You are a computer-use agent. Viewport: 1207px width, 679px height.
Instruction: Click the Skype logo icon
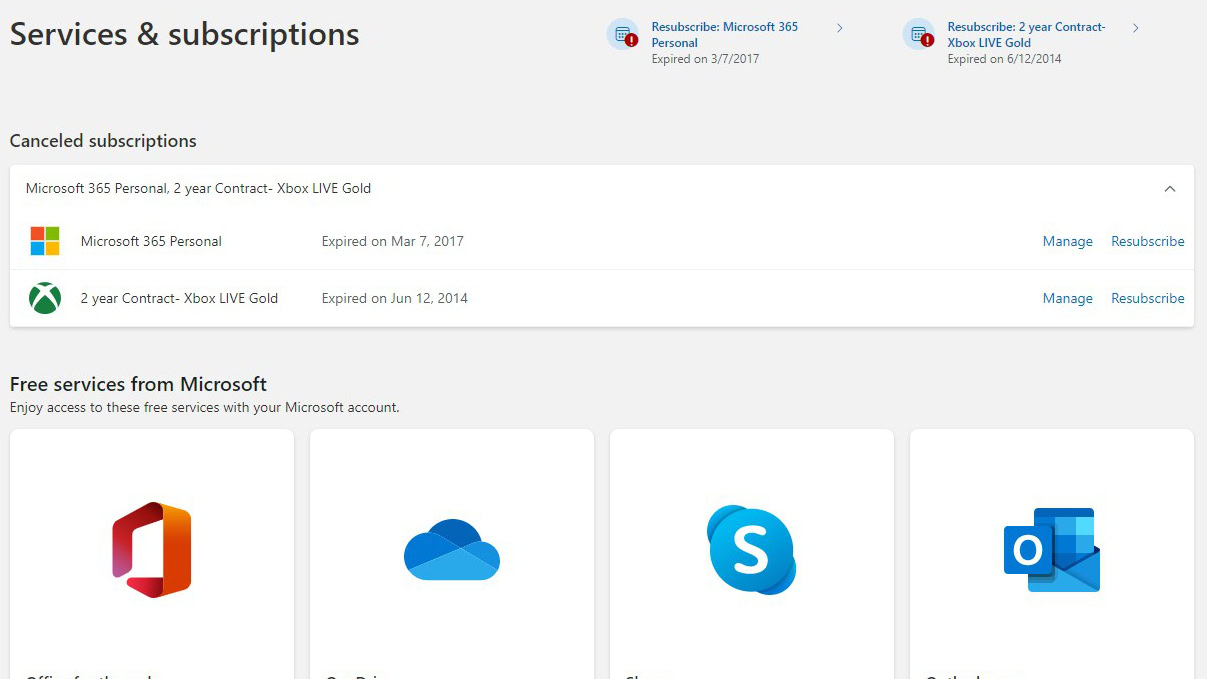point(751,550)
